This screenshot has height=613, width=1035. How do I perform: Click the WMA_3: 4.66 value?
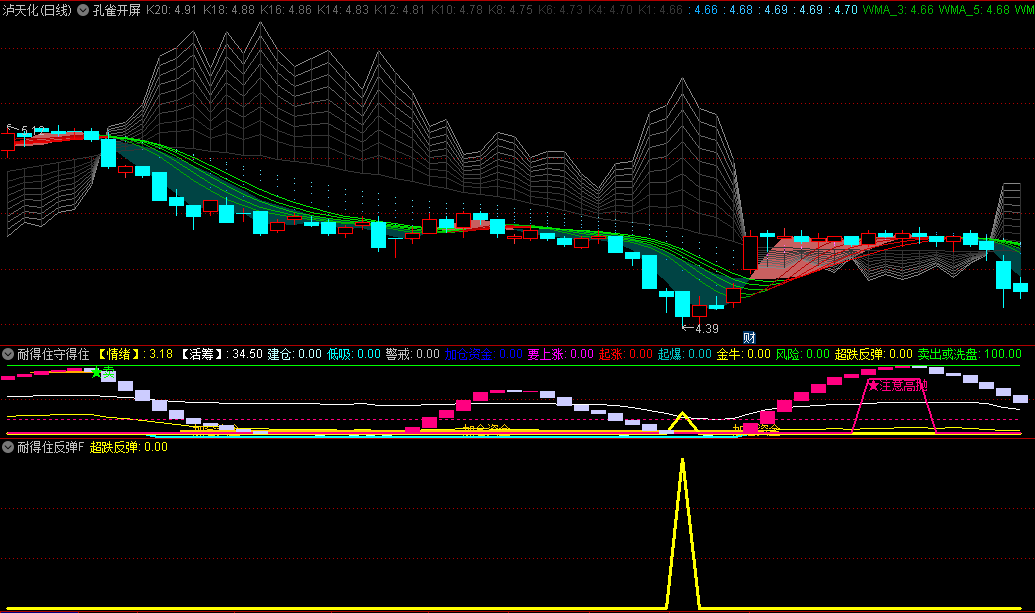pyautogui.click(x=898, y=10)
